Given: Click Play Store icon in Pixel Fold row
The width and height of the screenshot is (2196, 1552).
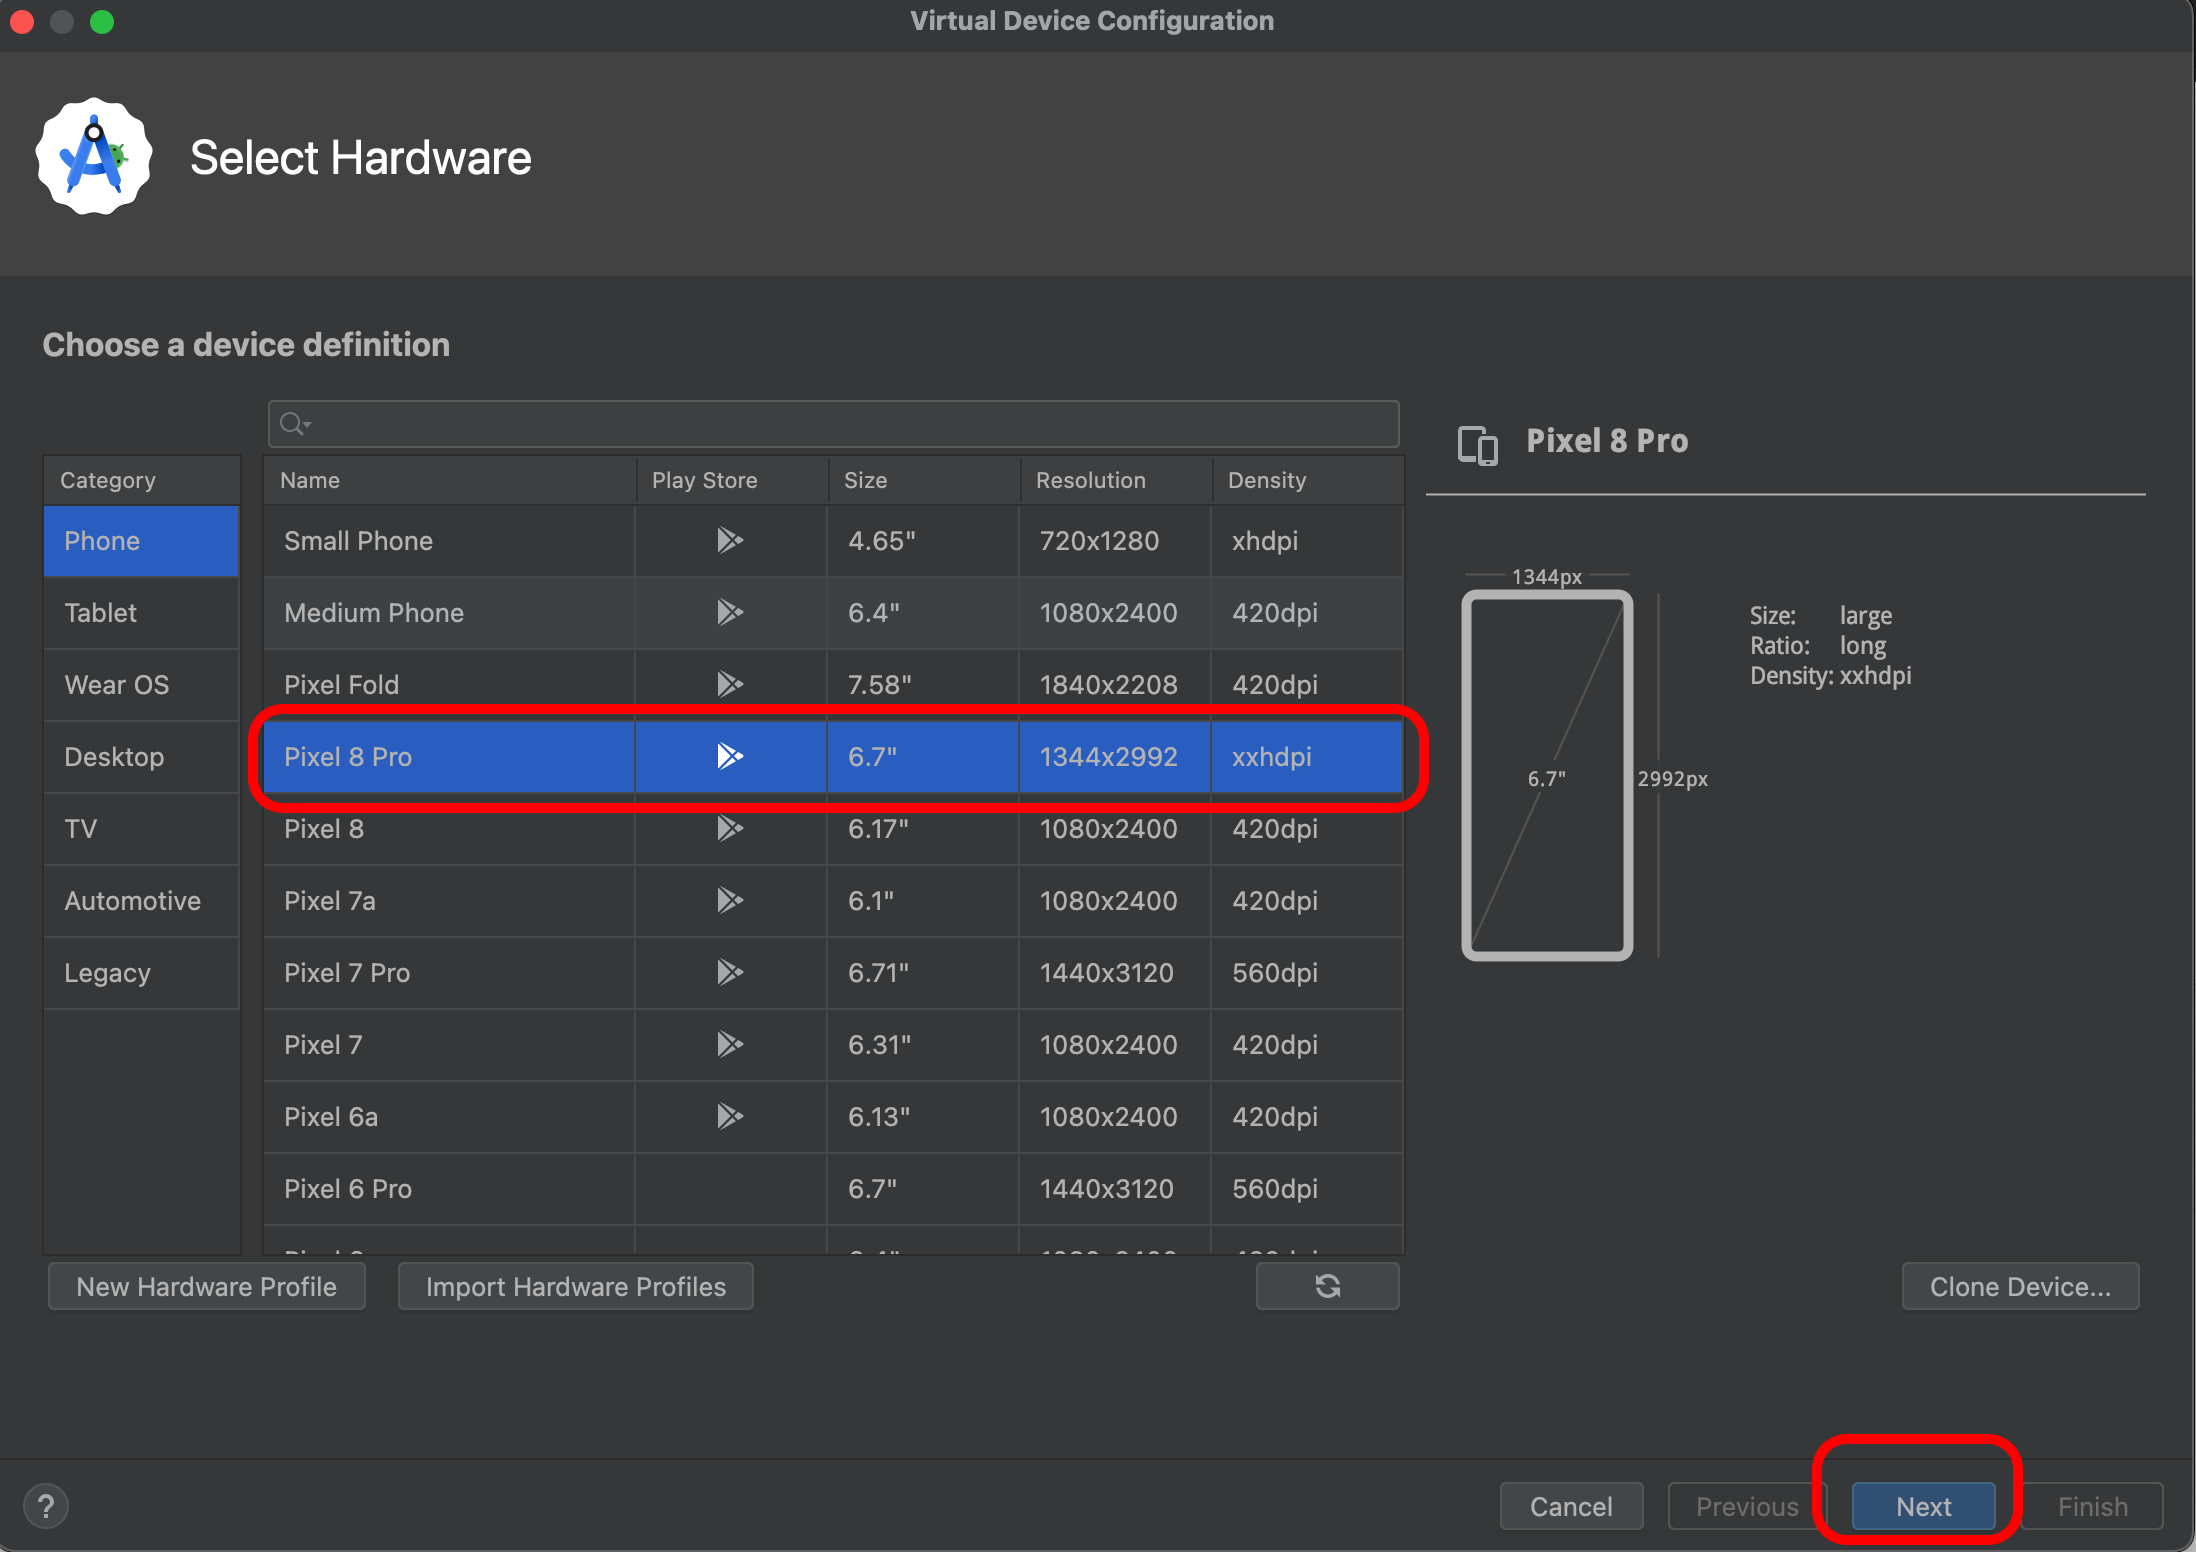Looking at the screenshot, I should [x=729, y=685].
